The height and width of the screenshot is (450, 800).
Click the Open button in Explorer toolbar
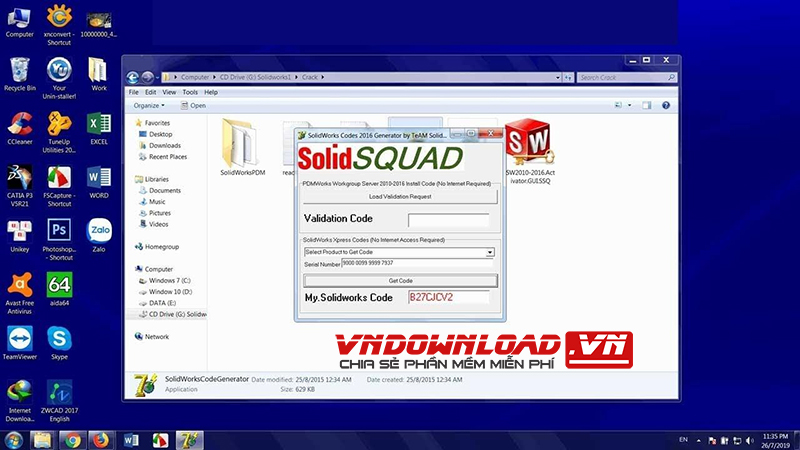193,106
